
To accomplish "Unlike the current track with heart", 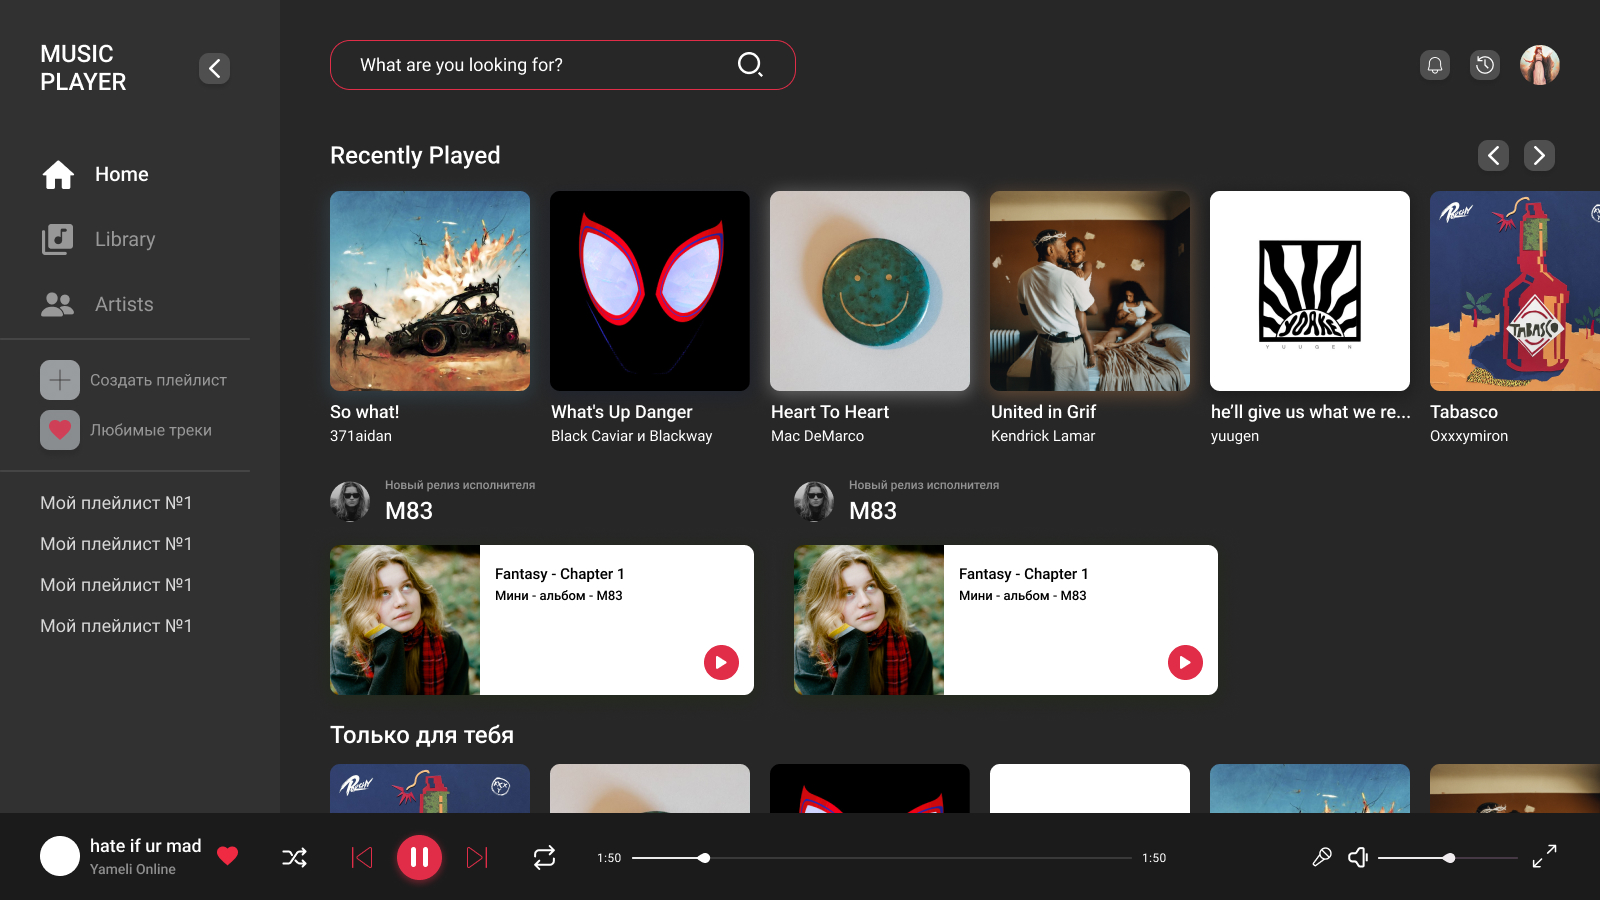I will 228,856.
